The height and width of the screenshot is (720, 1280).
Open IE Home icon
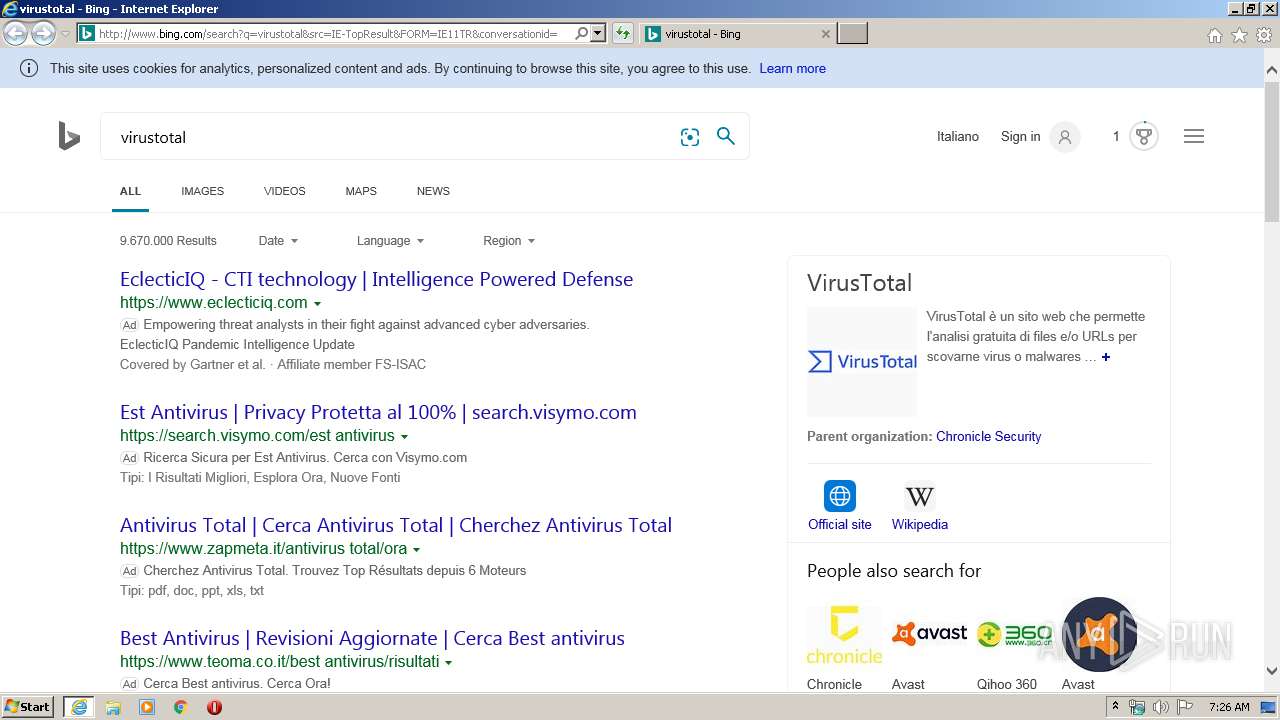click(x=1214, y=35)
